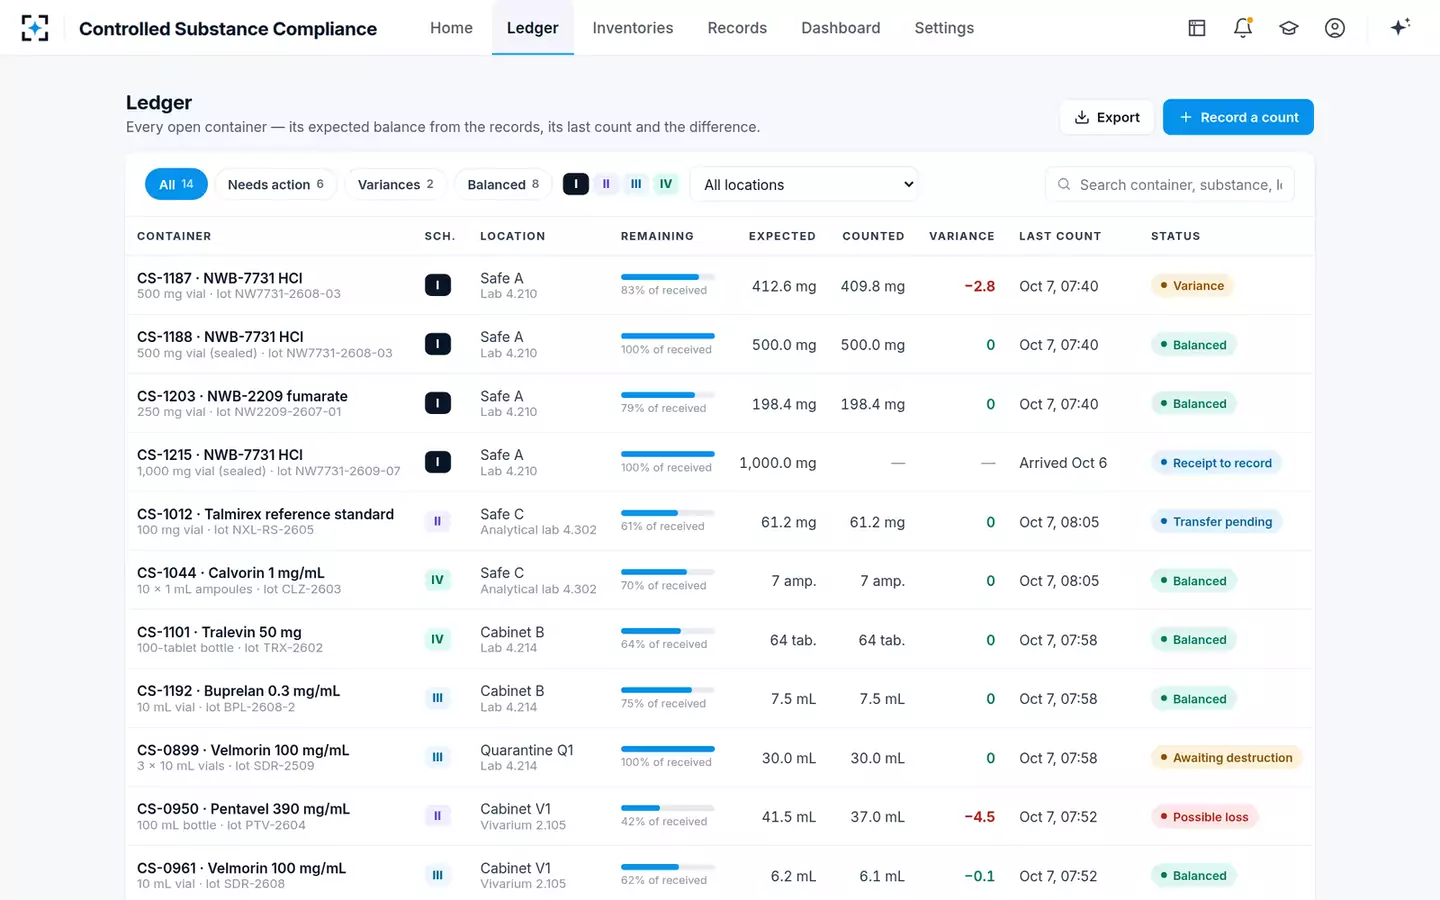Open row CS-1101 · Tralevin 50 mg

pyautogui.click(x=720, y=639)
